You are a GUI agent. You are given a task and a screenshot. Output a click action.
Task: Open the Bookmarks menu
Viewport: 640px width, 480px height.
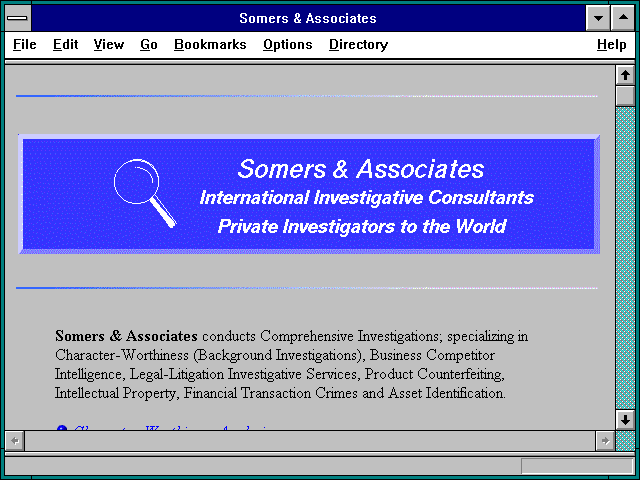pos(210,44)
